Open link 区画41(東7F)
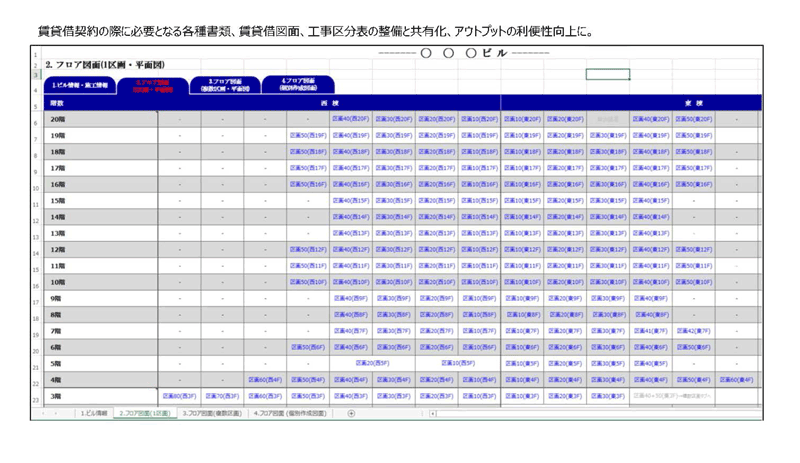Image resolution: width=800 pixels, height=463 pixels. pyautogui.click(x=651, y=331)
